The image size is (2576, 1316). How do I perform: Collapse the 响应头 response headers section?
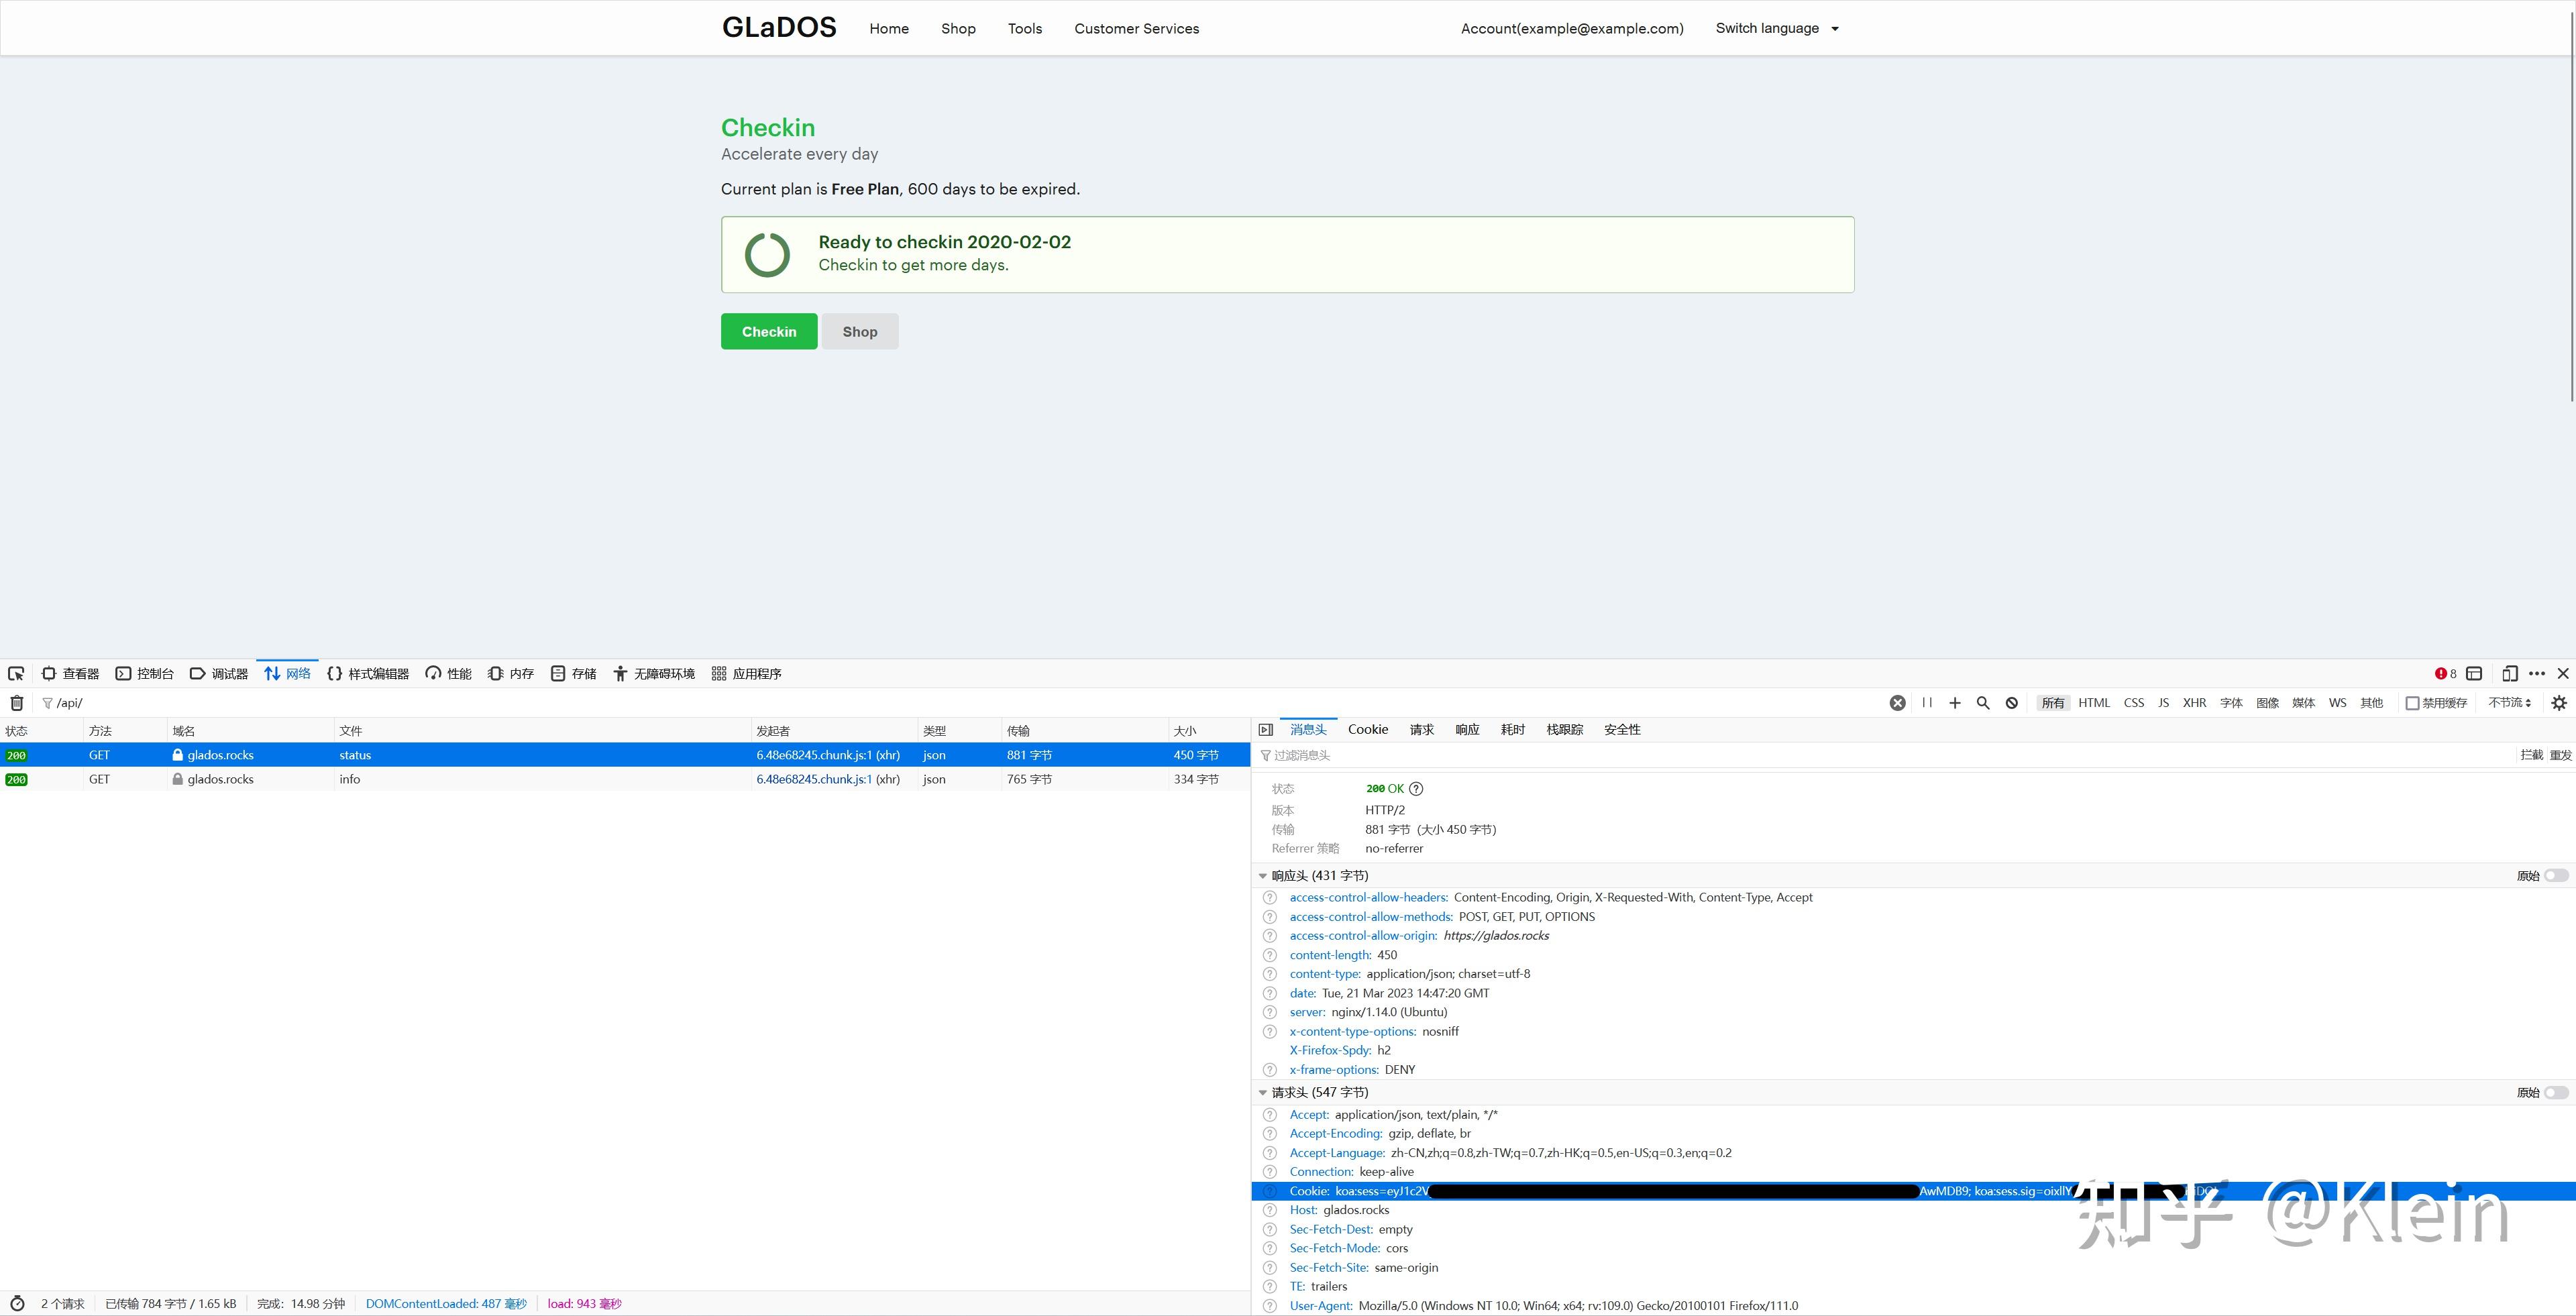pyautogui.click(x=1263, y=875)
